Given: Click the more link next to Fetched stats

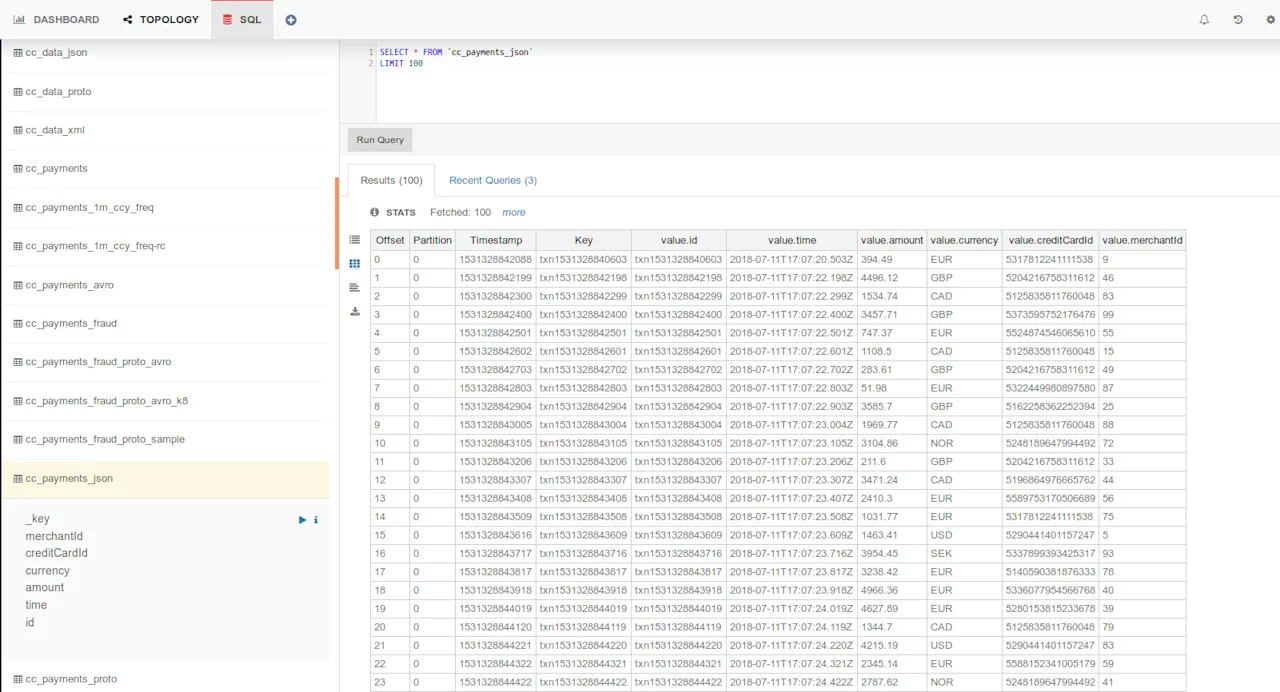Looking at the screenshot, I should (x=513, y=212).
